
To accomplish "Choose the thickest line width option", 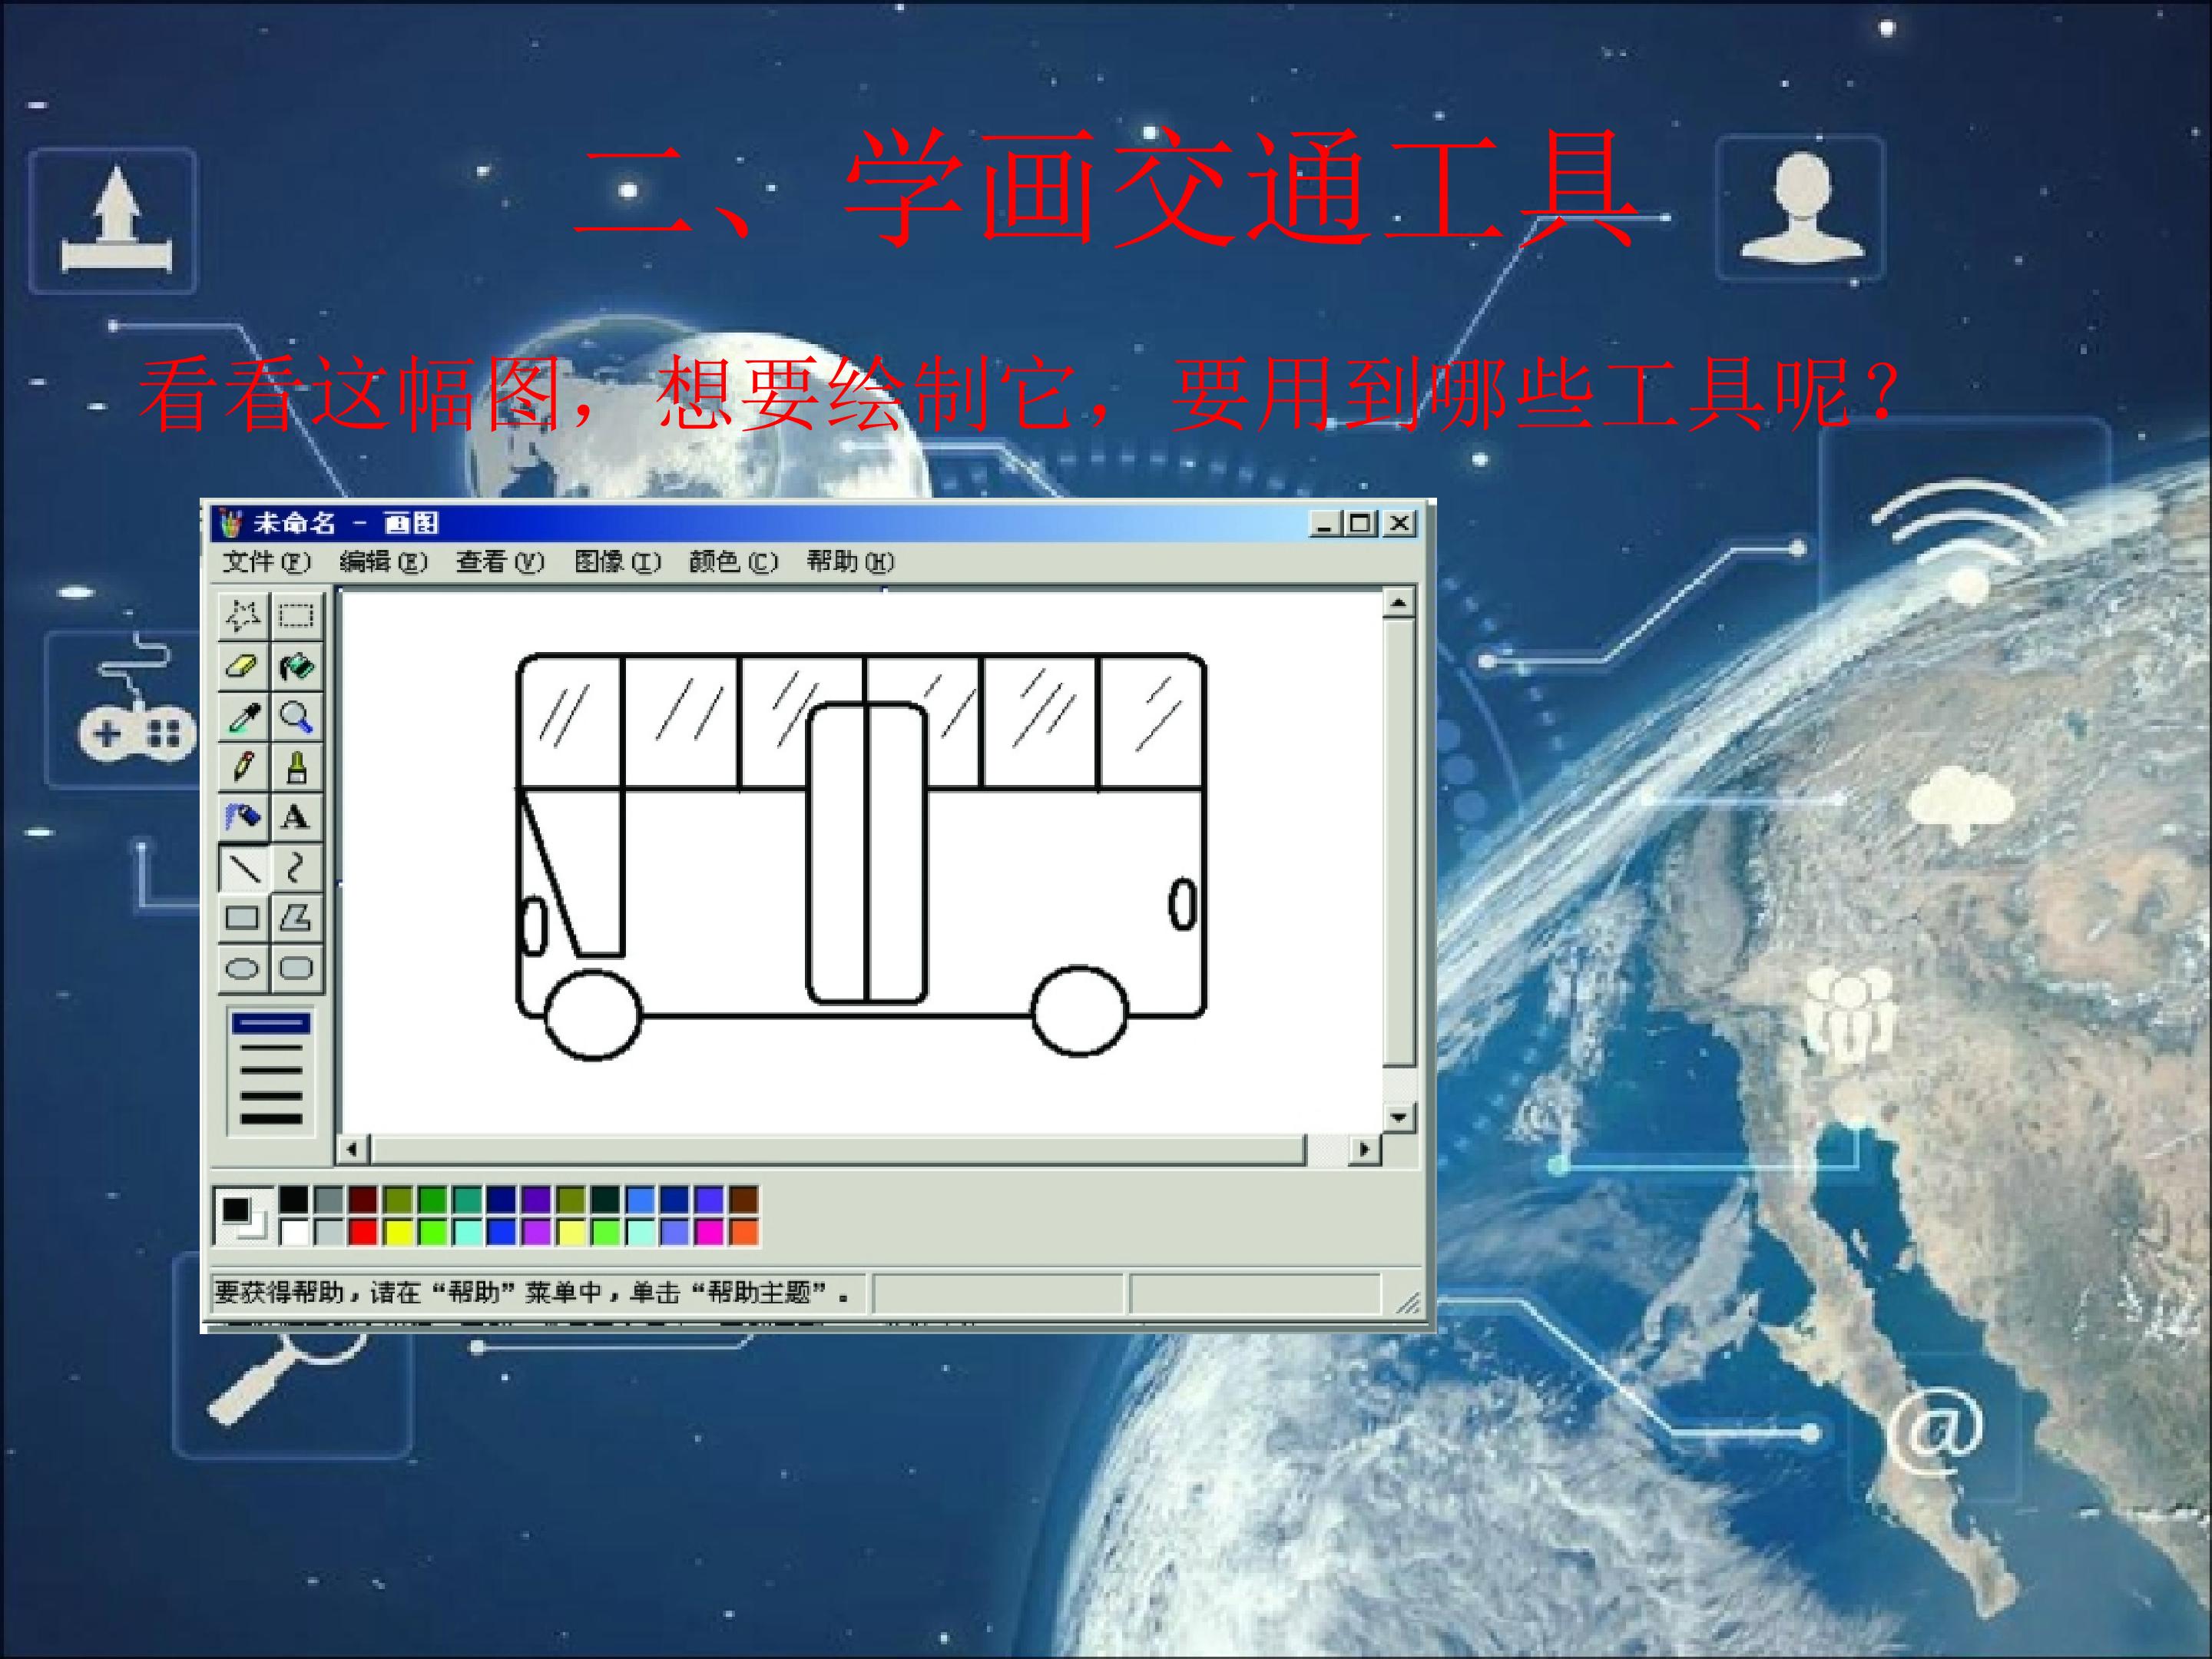I will [271, 1119].
